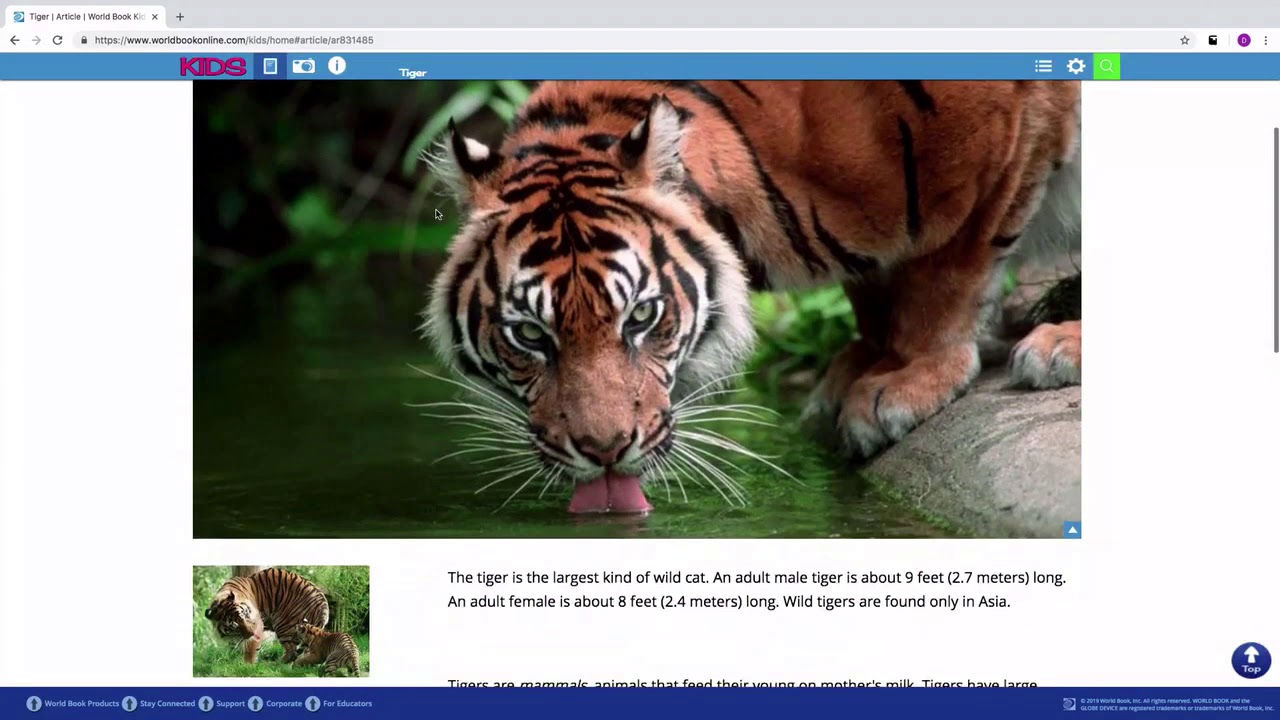Click the KIDS logo in header

[x=212, y=67]
